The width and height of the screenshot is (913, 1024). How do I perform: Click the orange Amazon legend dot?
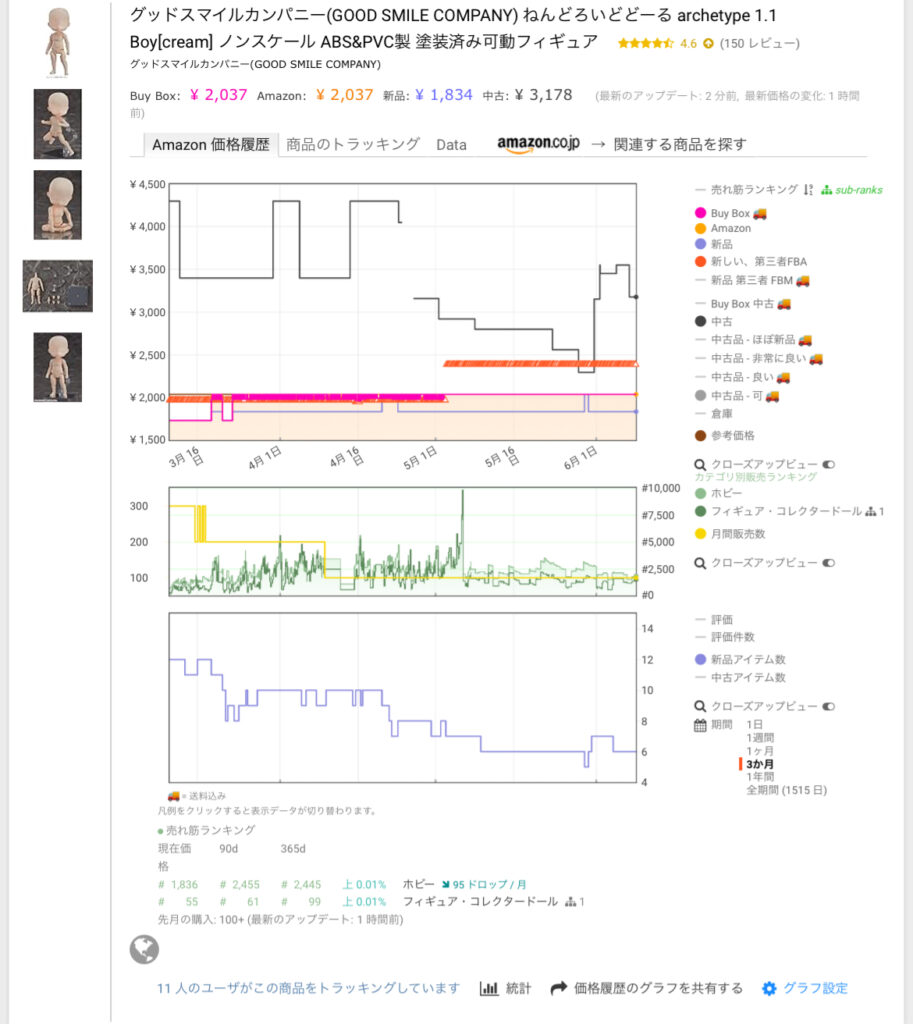tap(701, 229)
